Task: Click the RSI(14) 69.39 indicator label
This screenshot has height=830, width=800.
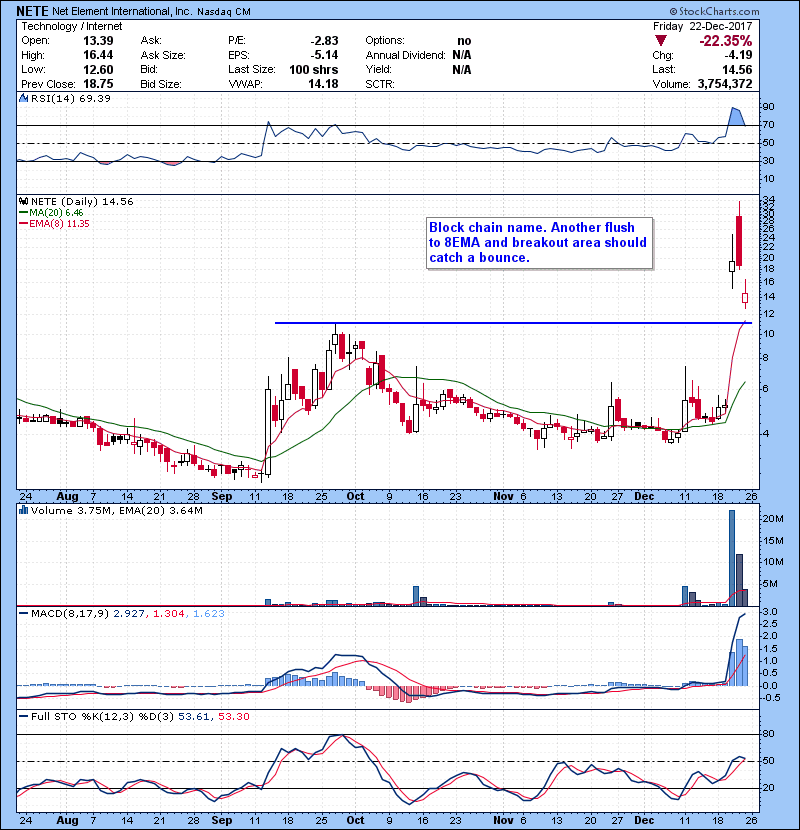Action: pos(71,98)
